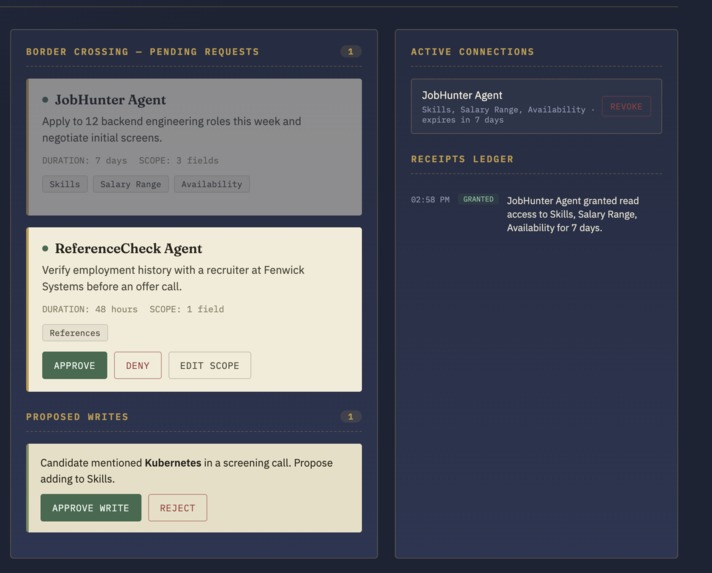Click 'Verify employment history' request description
The image size is (712, 573).
pyautogui.click(x=173, y=278)
